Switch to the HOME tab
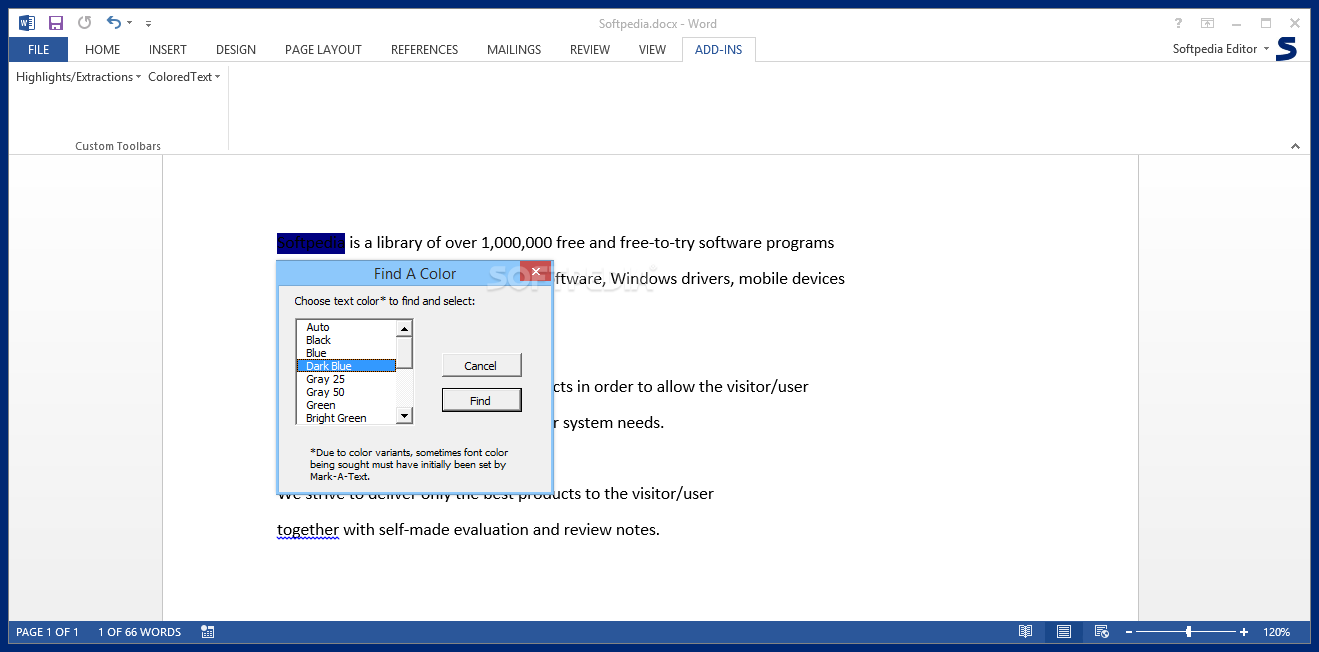1319x652 pixels. [x=102, y=49]
